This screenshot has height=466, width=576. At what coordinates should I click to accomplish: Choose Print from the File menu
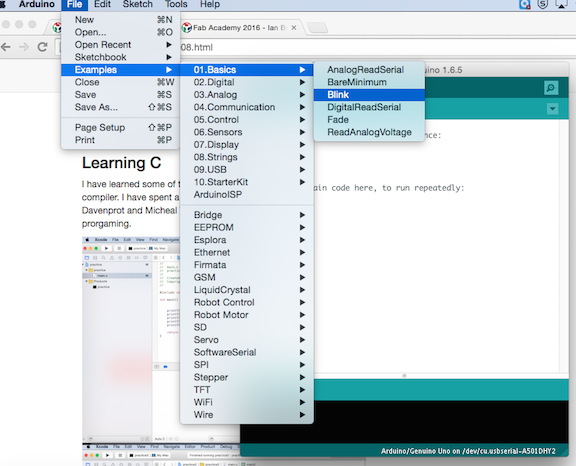point(120,140)
